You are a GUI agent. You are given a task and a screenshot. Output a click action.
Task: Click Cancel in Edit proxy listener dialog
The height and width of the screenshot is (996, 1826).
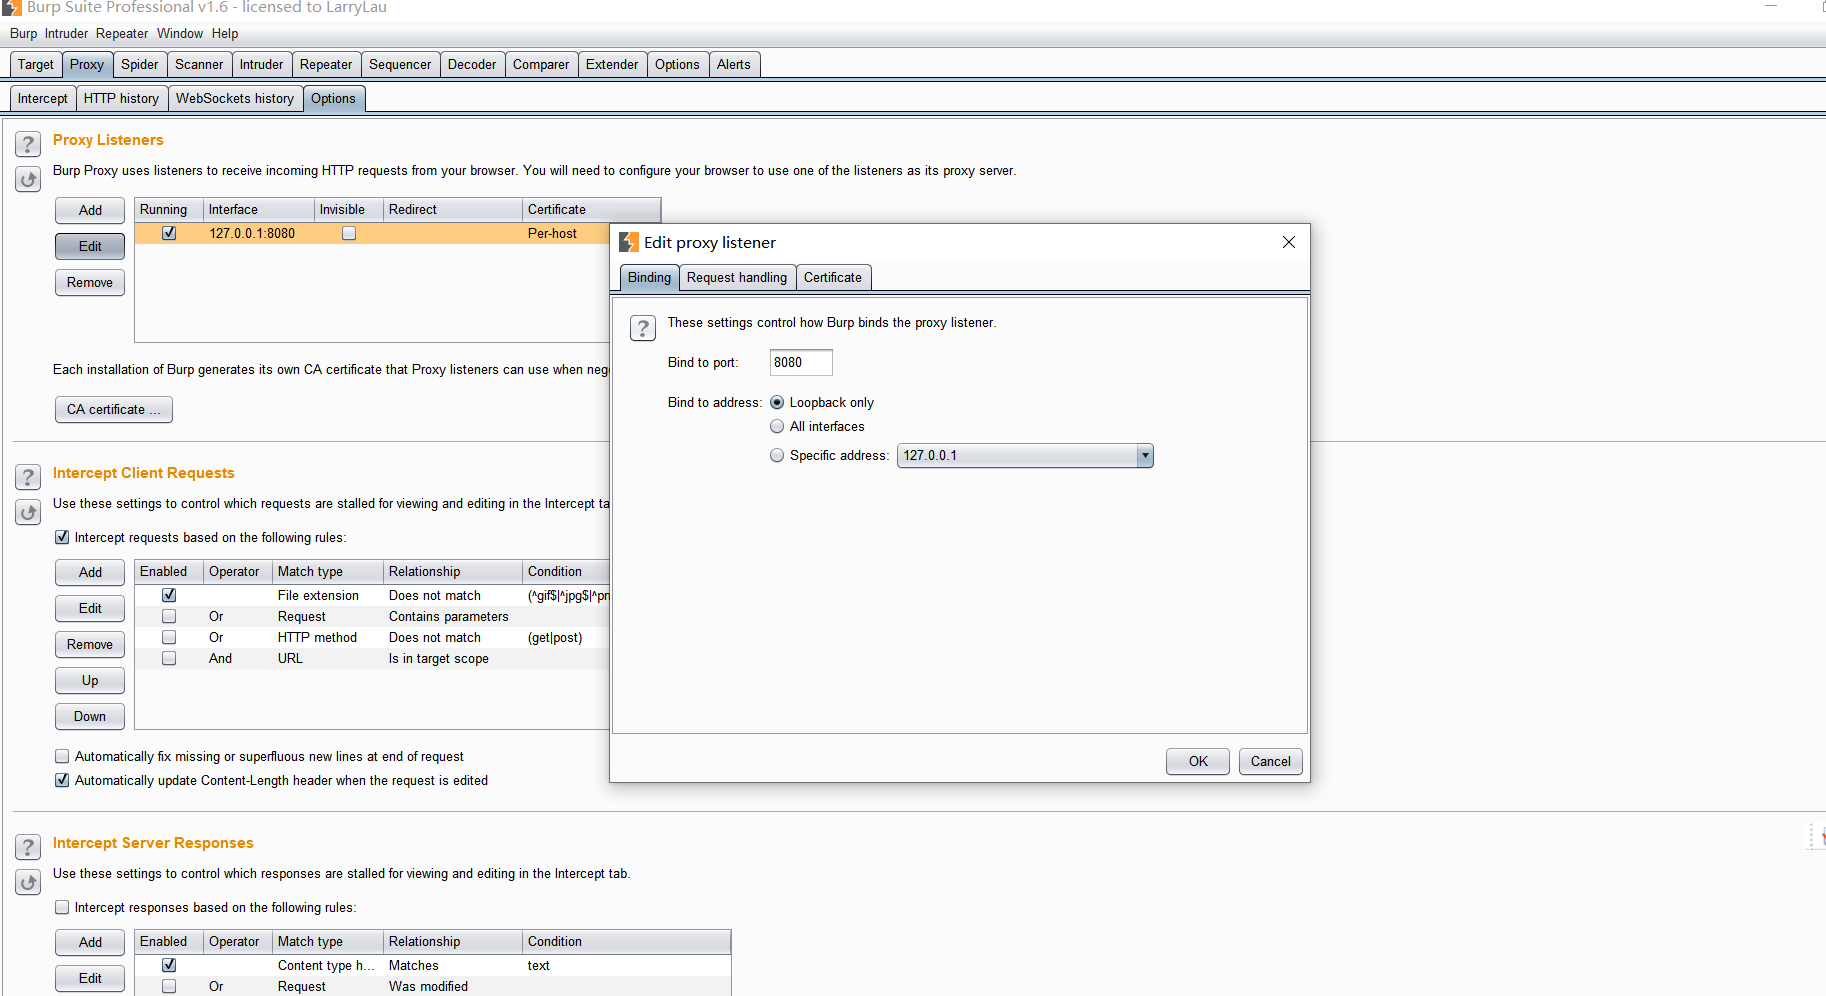(1270, 761)
